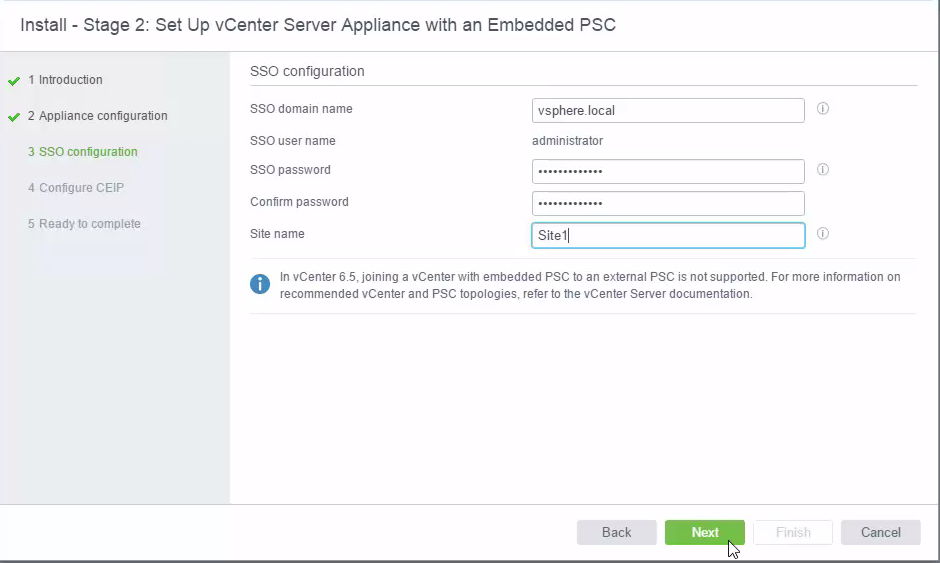Click the Back button
Image resolution: width=940 pixels, height=563 pixels.
616,532
